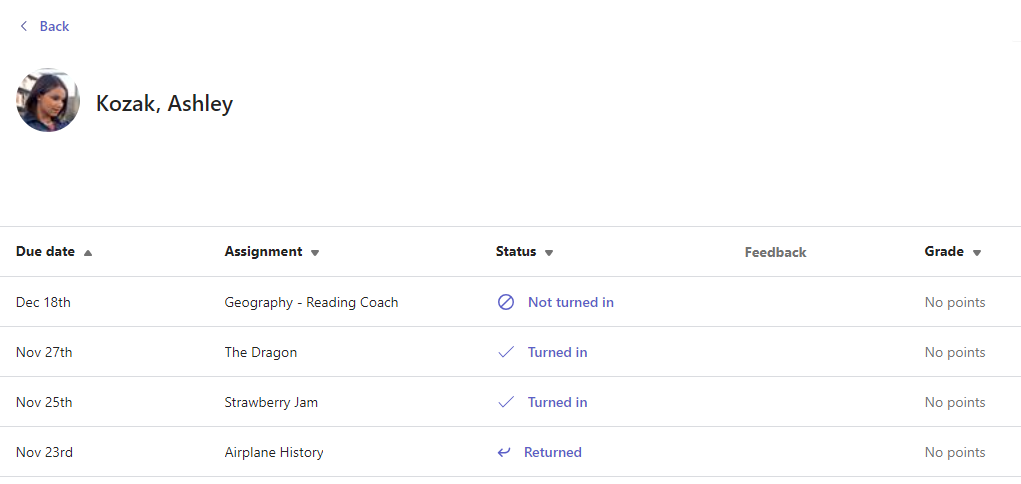Select the Airplane History assignment name
This screenshot has height=484, width=1021.
(274, 452)
